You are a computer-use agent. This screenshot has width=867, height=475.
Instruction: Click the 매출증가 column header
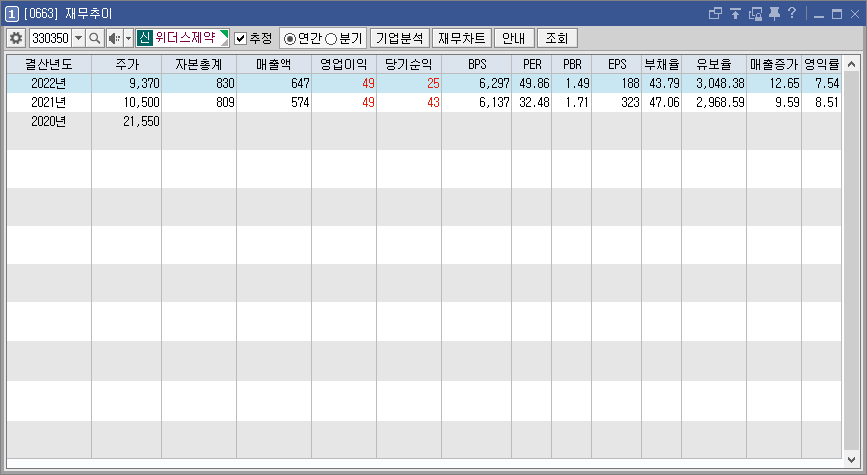click(x=774, y=64)
